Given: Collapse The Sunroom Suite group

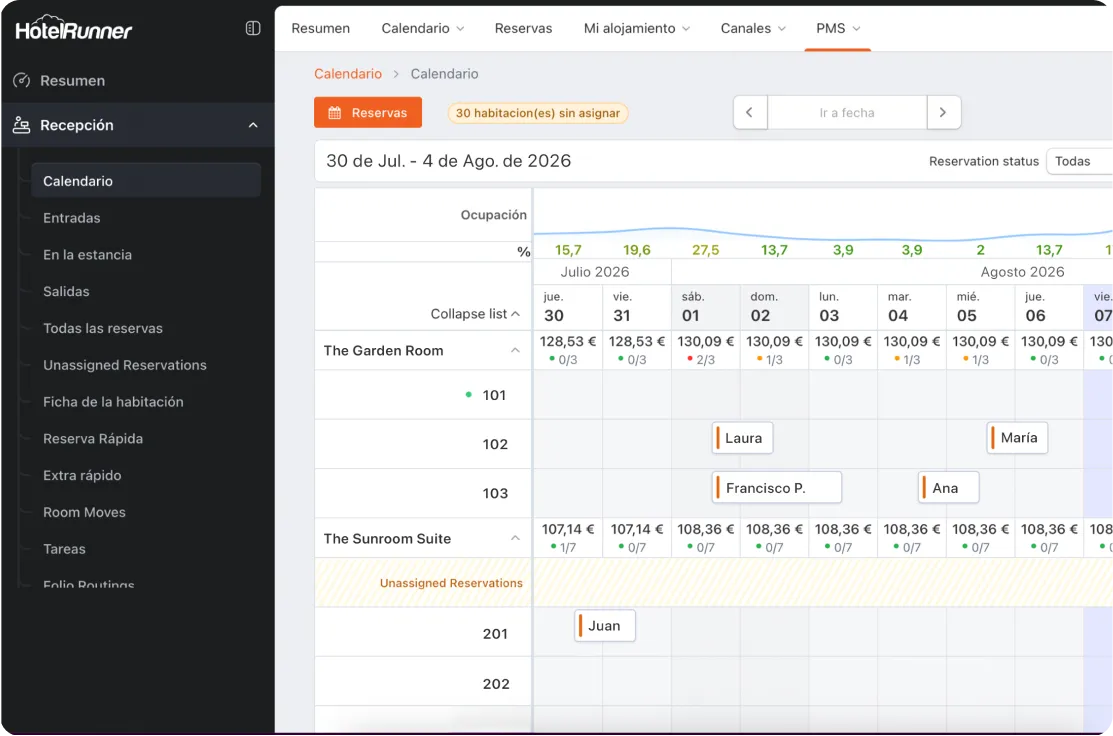Looking at the screenshot, I should (515, 539).
